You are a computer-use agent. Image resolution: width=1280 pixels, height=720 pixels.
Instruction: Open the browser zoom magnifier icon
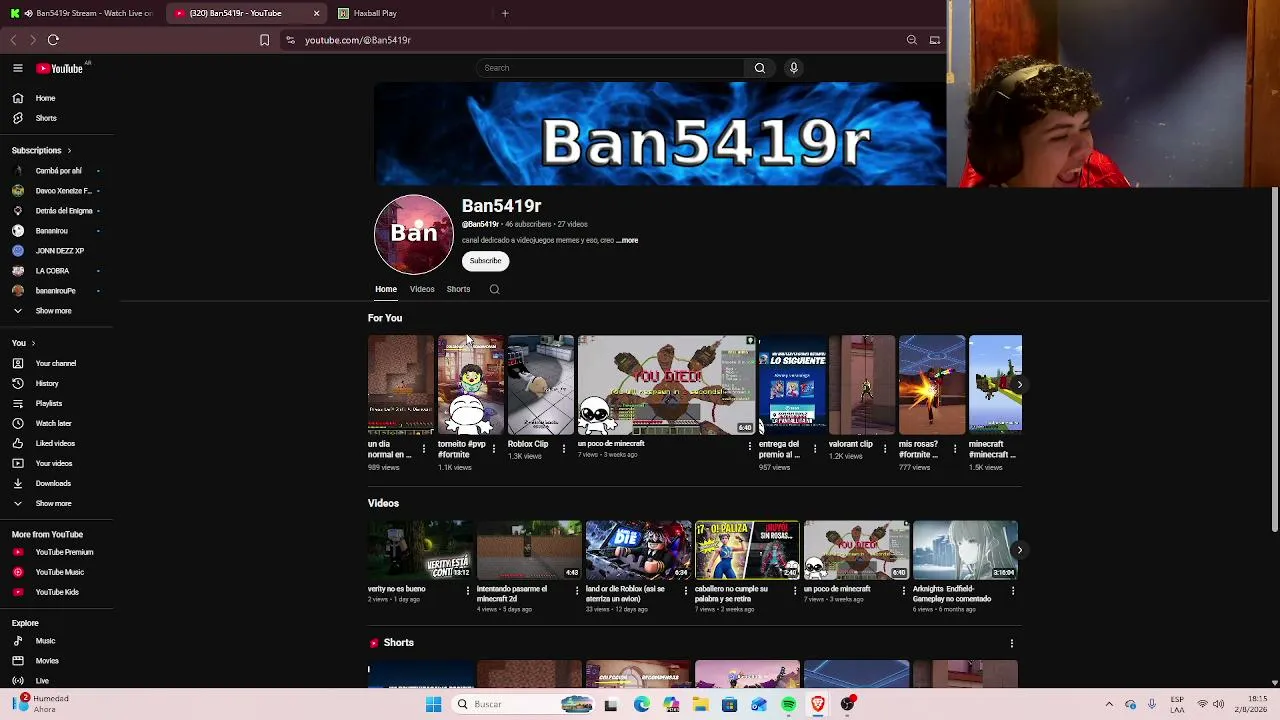coord(912,40)
